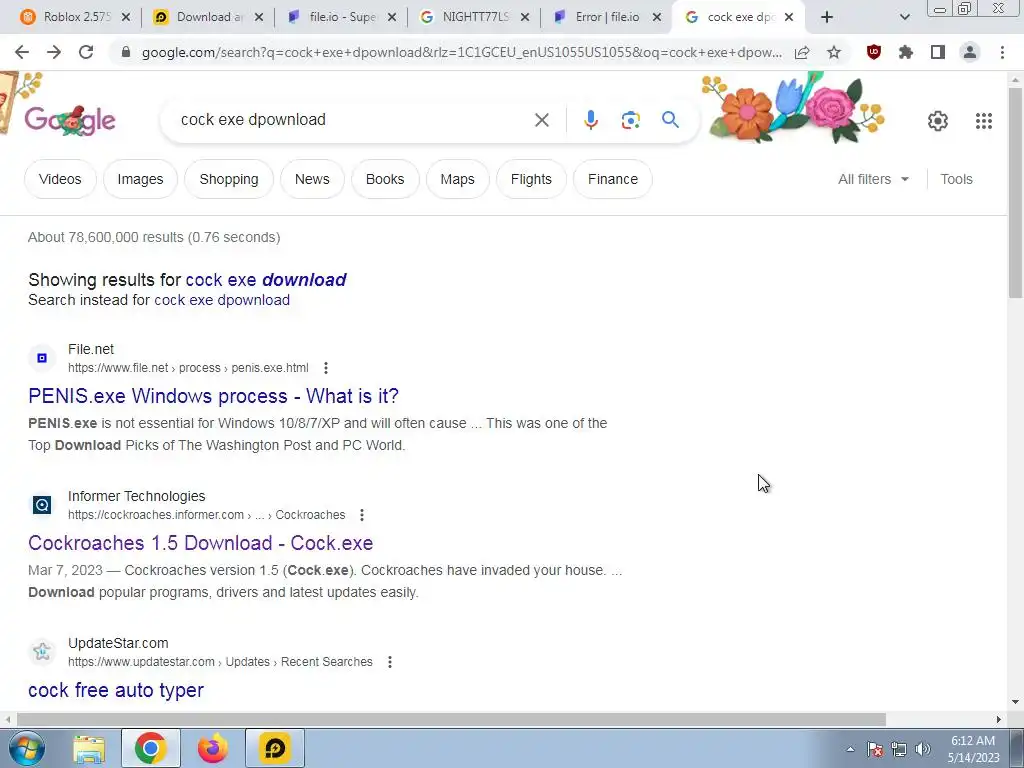Screen dimensions: 1024x768
Task: Open the Google doodle logo
Action: pos(70,120)
